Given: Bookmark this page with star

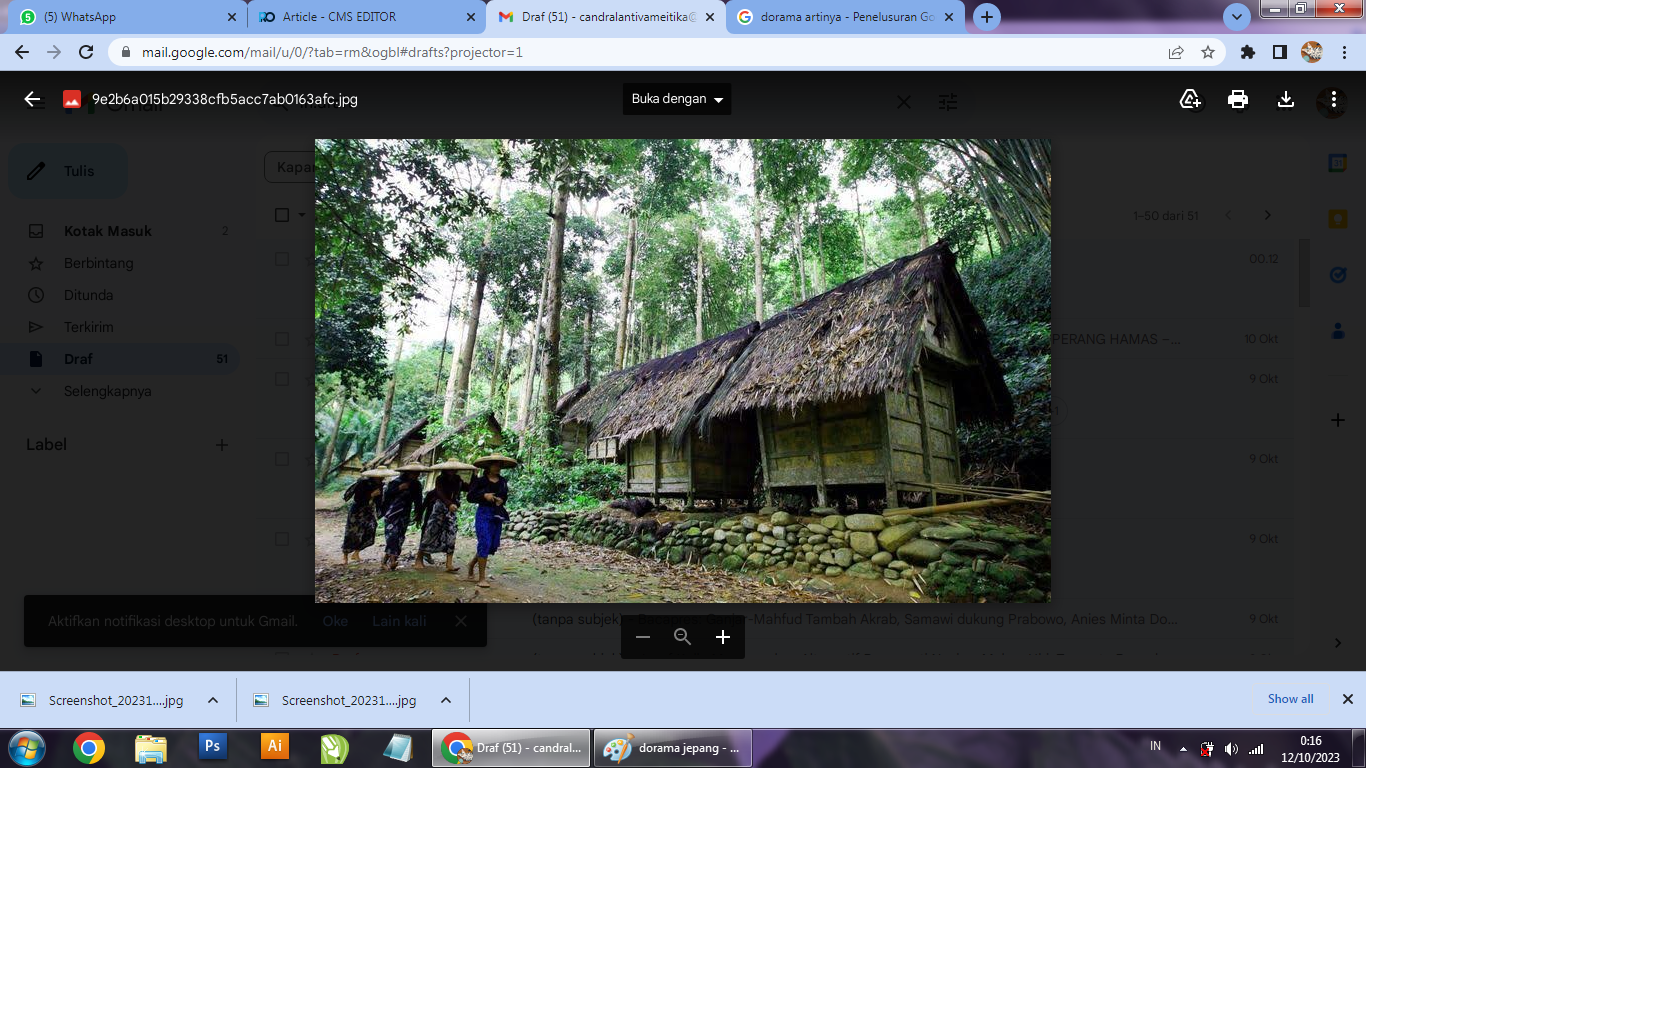Looking at the screenshot, I should pyautogui.click(x=1208, y=52).
